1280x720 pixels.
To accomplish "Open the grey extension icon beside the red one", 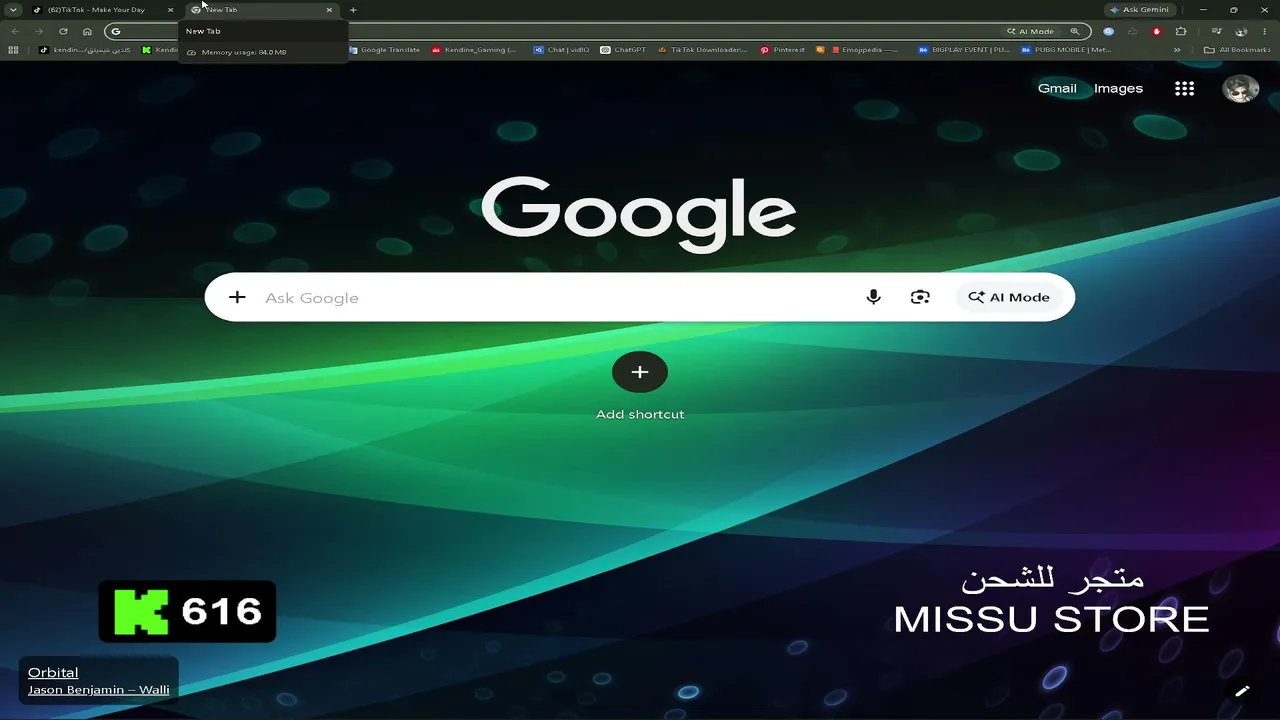I will pos(1132,31).
